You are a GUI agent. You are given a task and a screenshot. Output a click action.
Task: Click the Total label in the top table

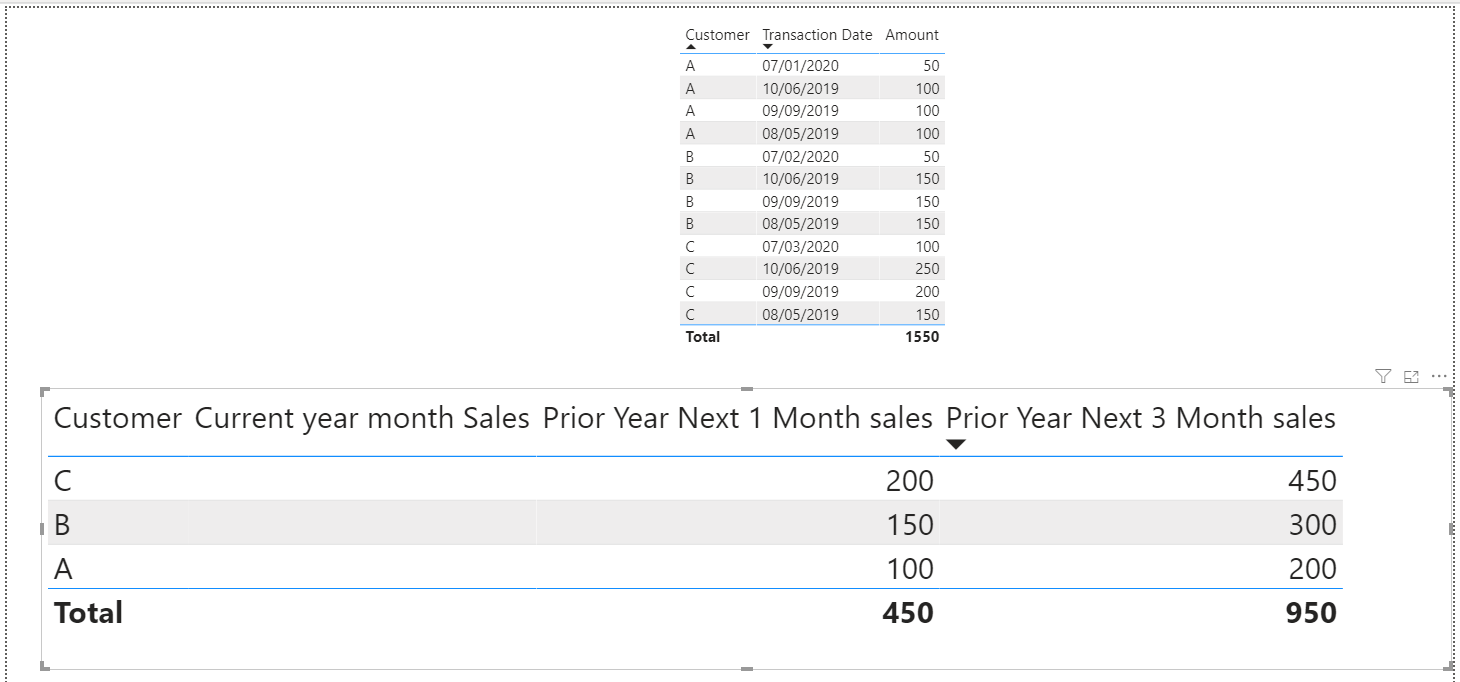click(x=703, y=336)
